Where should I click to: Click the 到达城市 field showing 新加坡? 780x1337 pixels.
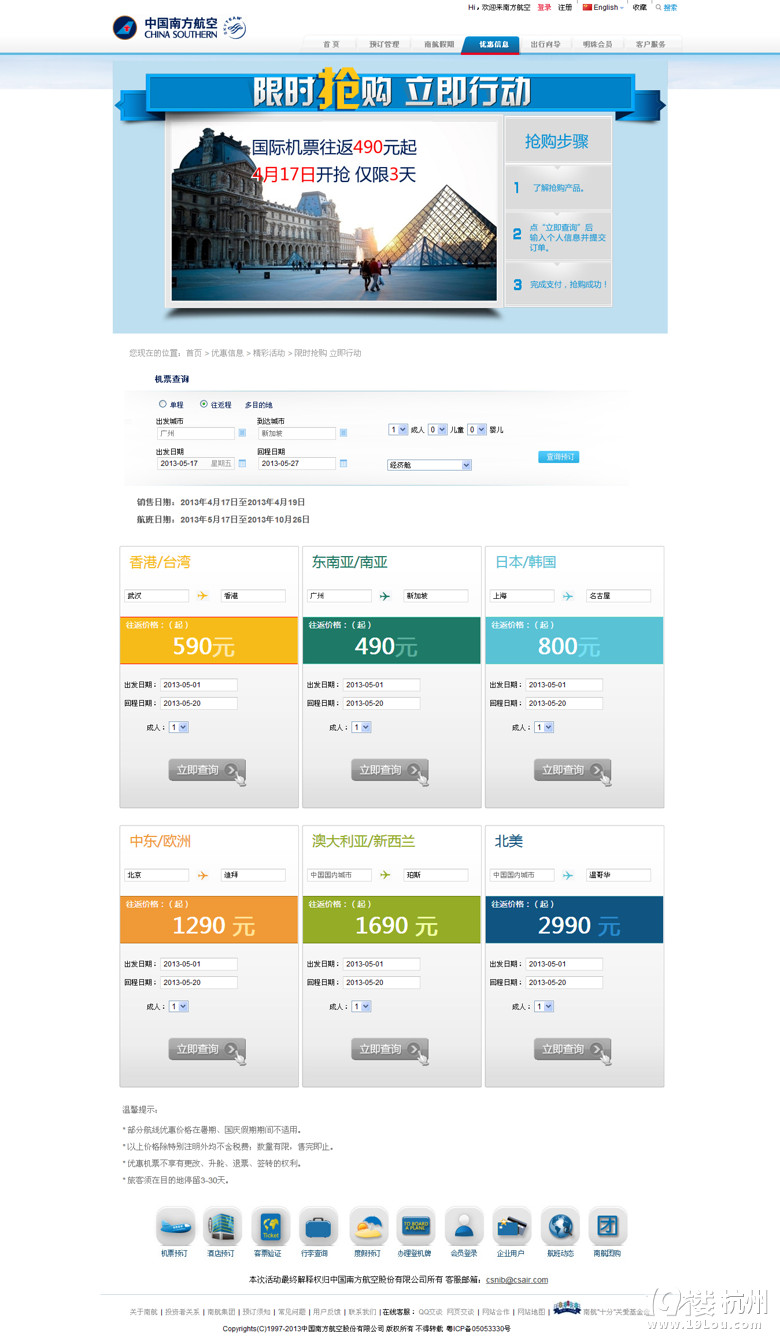(296, 433)
